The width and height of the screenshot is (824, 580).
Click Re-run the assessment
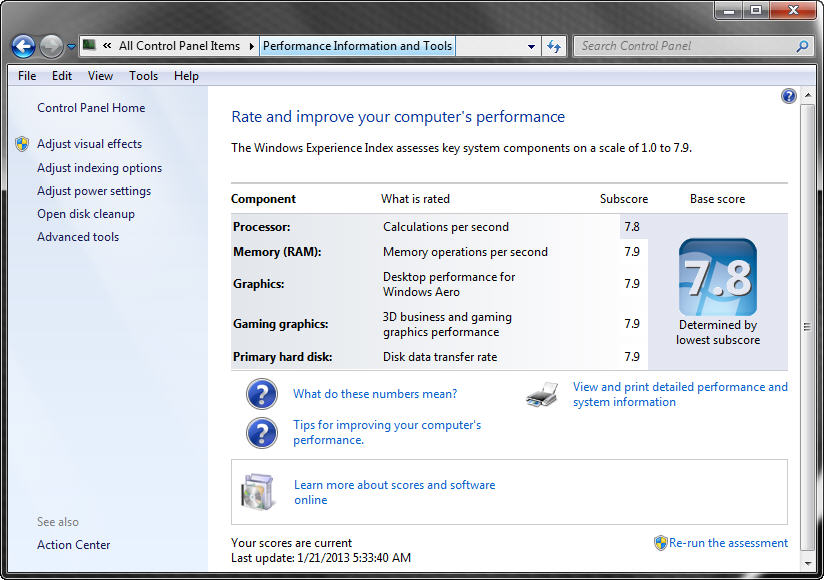pos(728,543)
